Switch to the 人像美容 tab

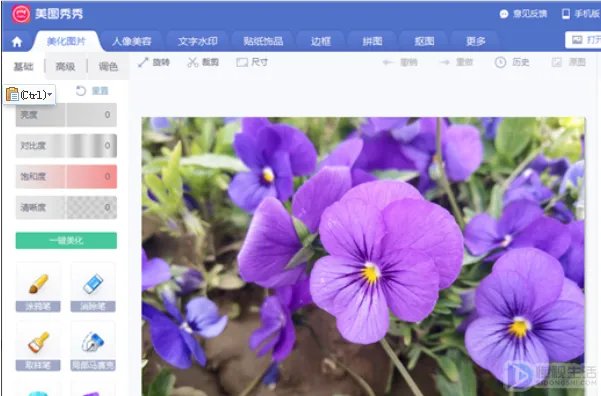[132, 41]
